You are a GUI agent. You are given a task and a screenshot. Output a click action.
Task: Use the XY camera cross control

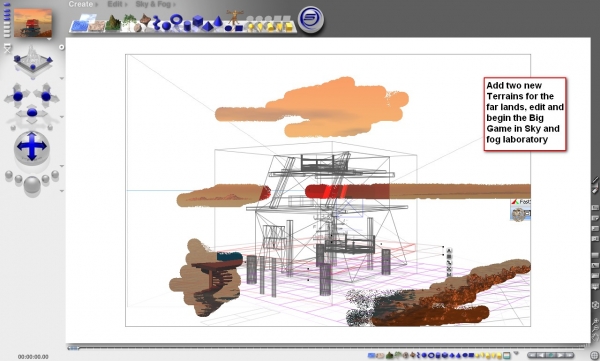[x=18, y=96]
